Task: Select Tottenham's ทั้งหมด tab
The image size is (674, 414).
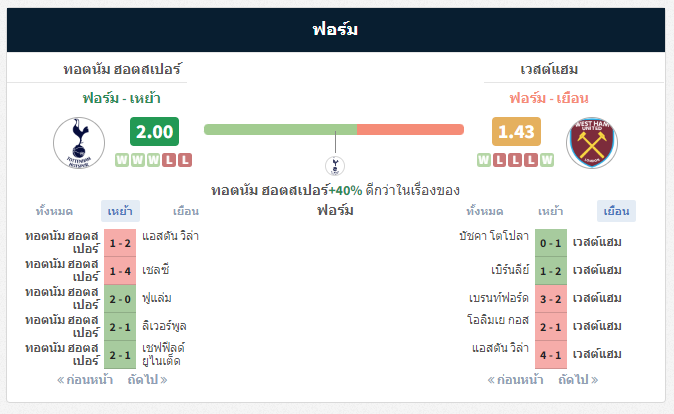Action: [54, 211]
